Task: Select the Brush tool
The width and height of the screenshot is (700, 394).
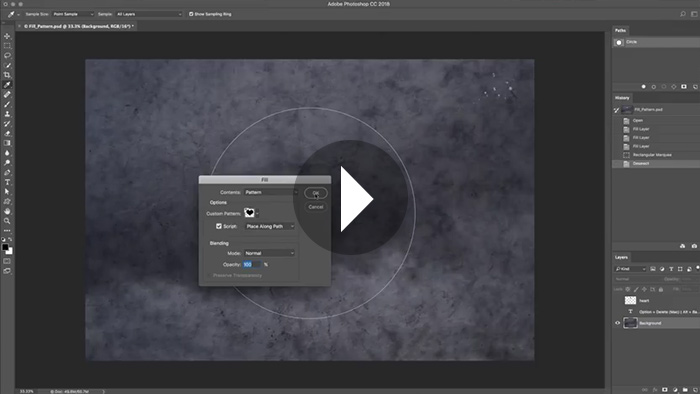Action: pos(7,104)
